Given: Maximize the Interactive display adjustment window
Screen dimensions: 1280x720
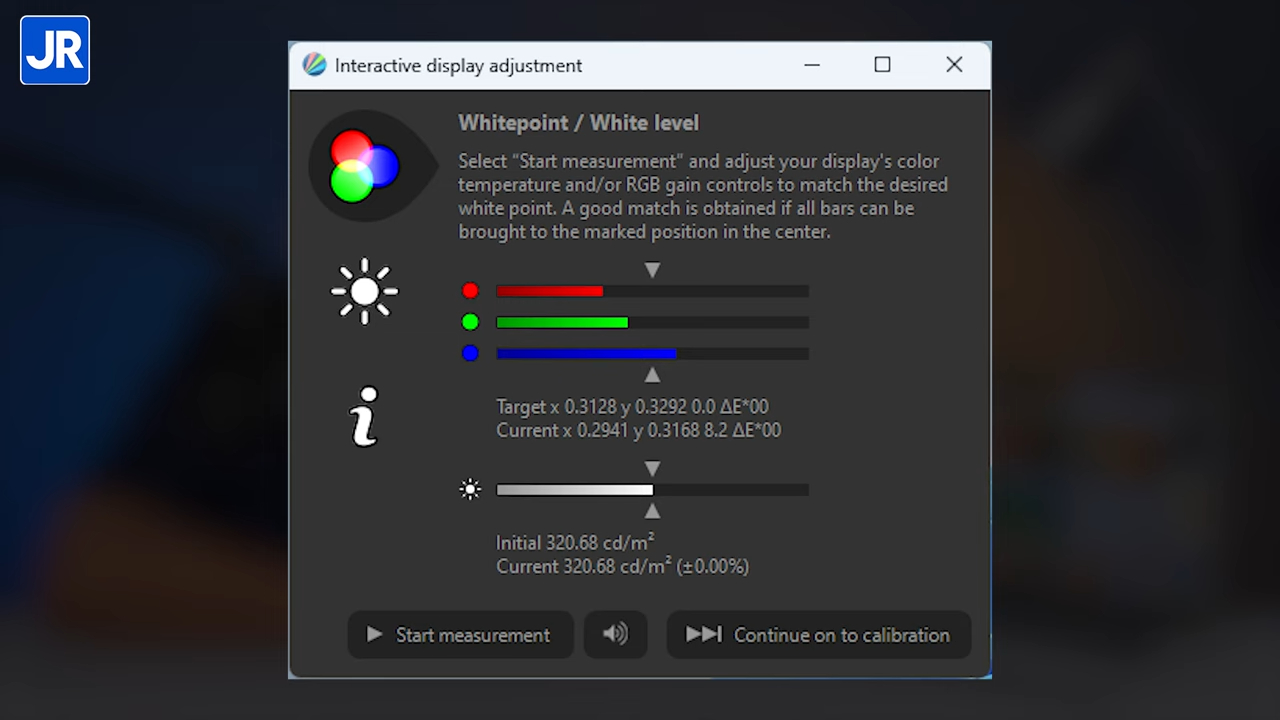Looking at the screenshot, I should (882, 65).
